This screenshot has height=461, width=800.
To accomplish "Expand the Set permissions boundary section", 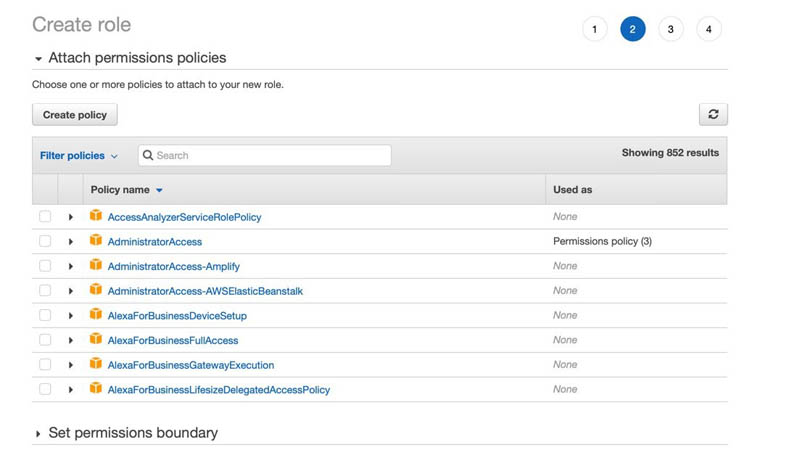I will [x=38, y=434].
